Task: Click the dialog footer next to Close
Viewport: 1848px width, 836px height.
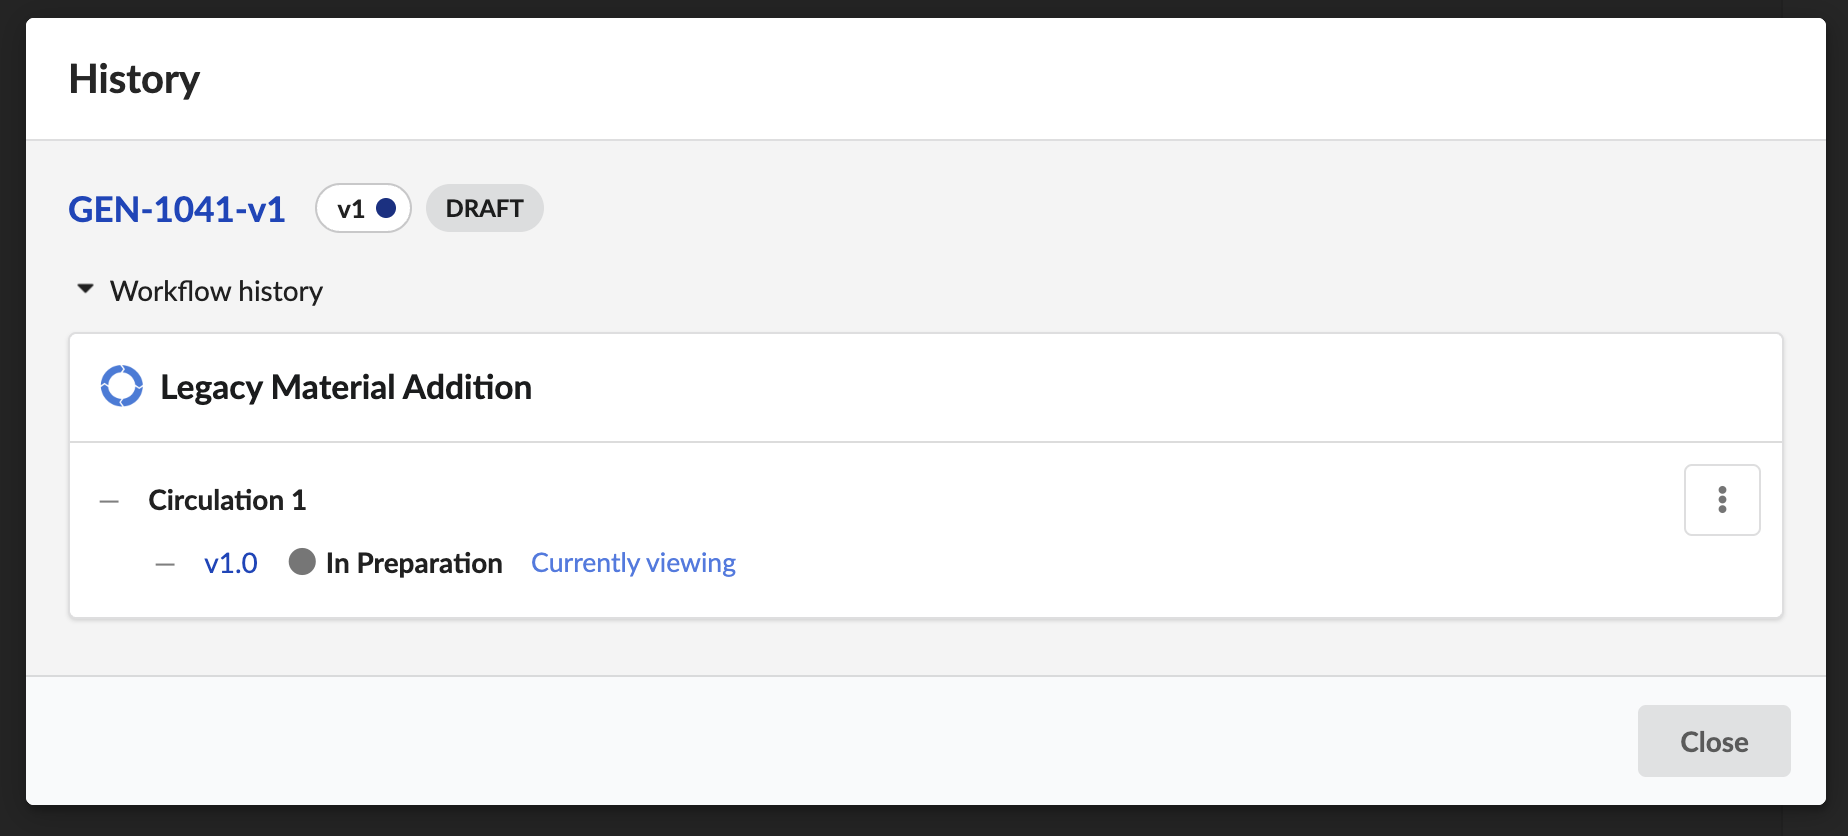Action: (x=832, y=741)
